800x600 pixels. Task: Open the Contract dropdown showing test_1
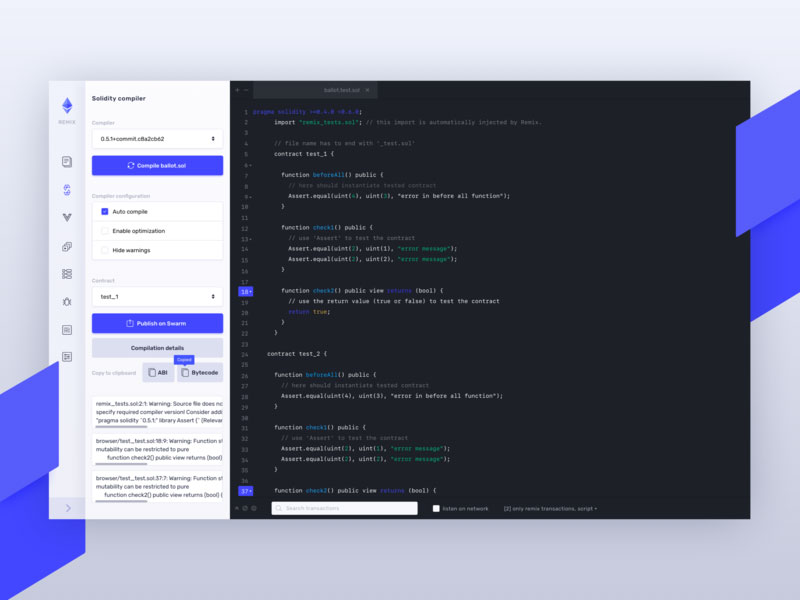coord(156,295)
